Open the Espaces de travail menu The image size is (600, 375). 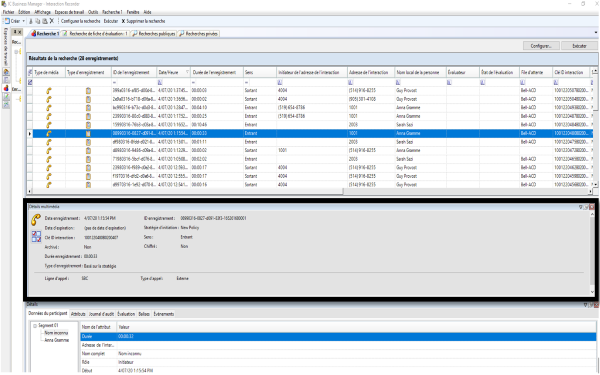click(69, 12)
